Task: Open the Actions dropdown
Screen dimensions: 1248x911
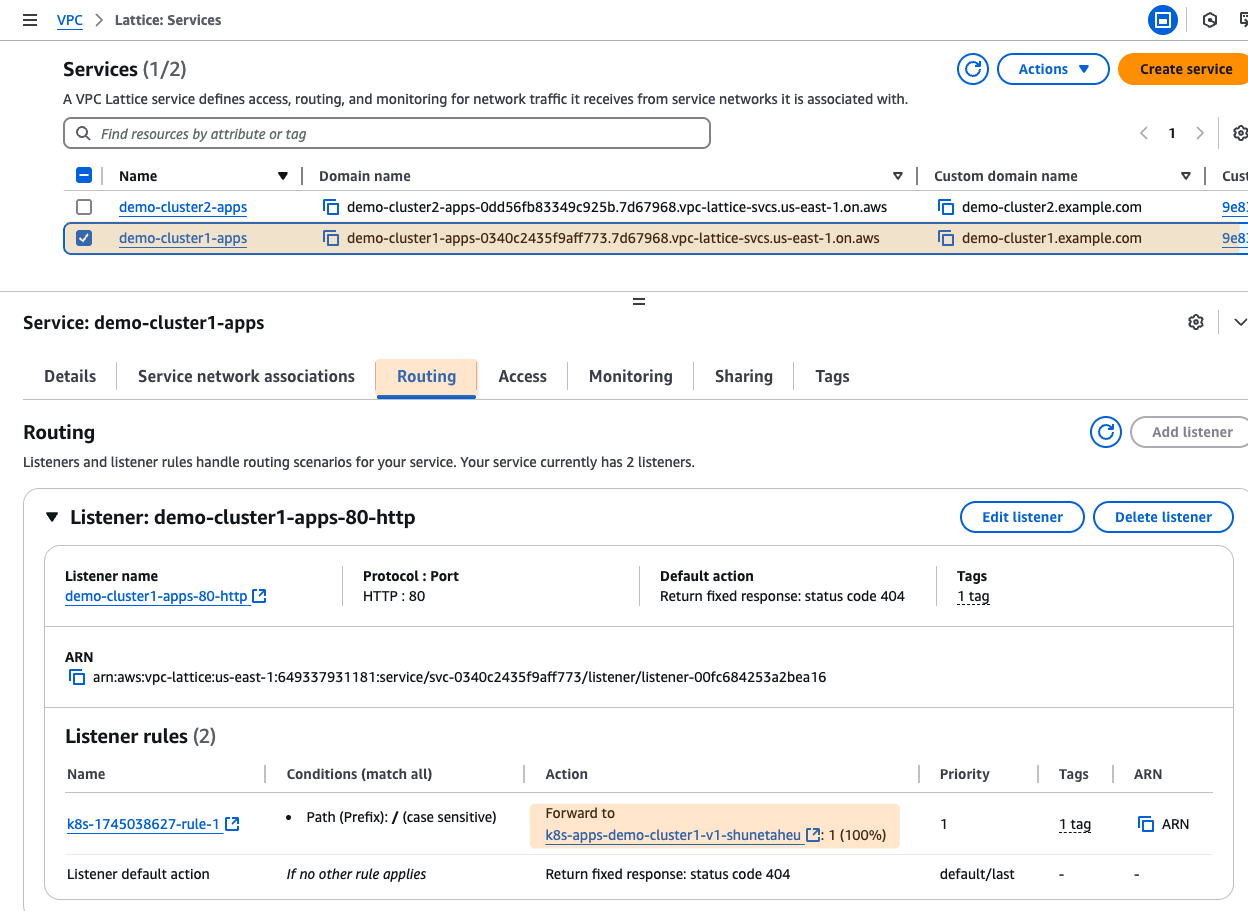Action: coord(1053,69)
